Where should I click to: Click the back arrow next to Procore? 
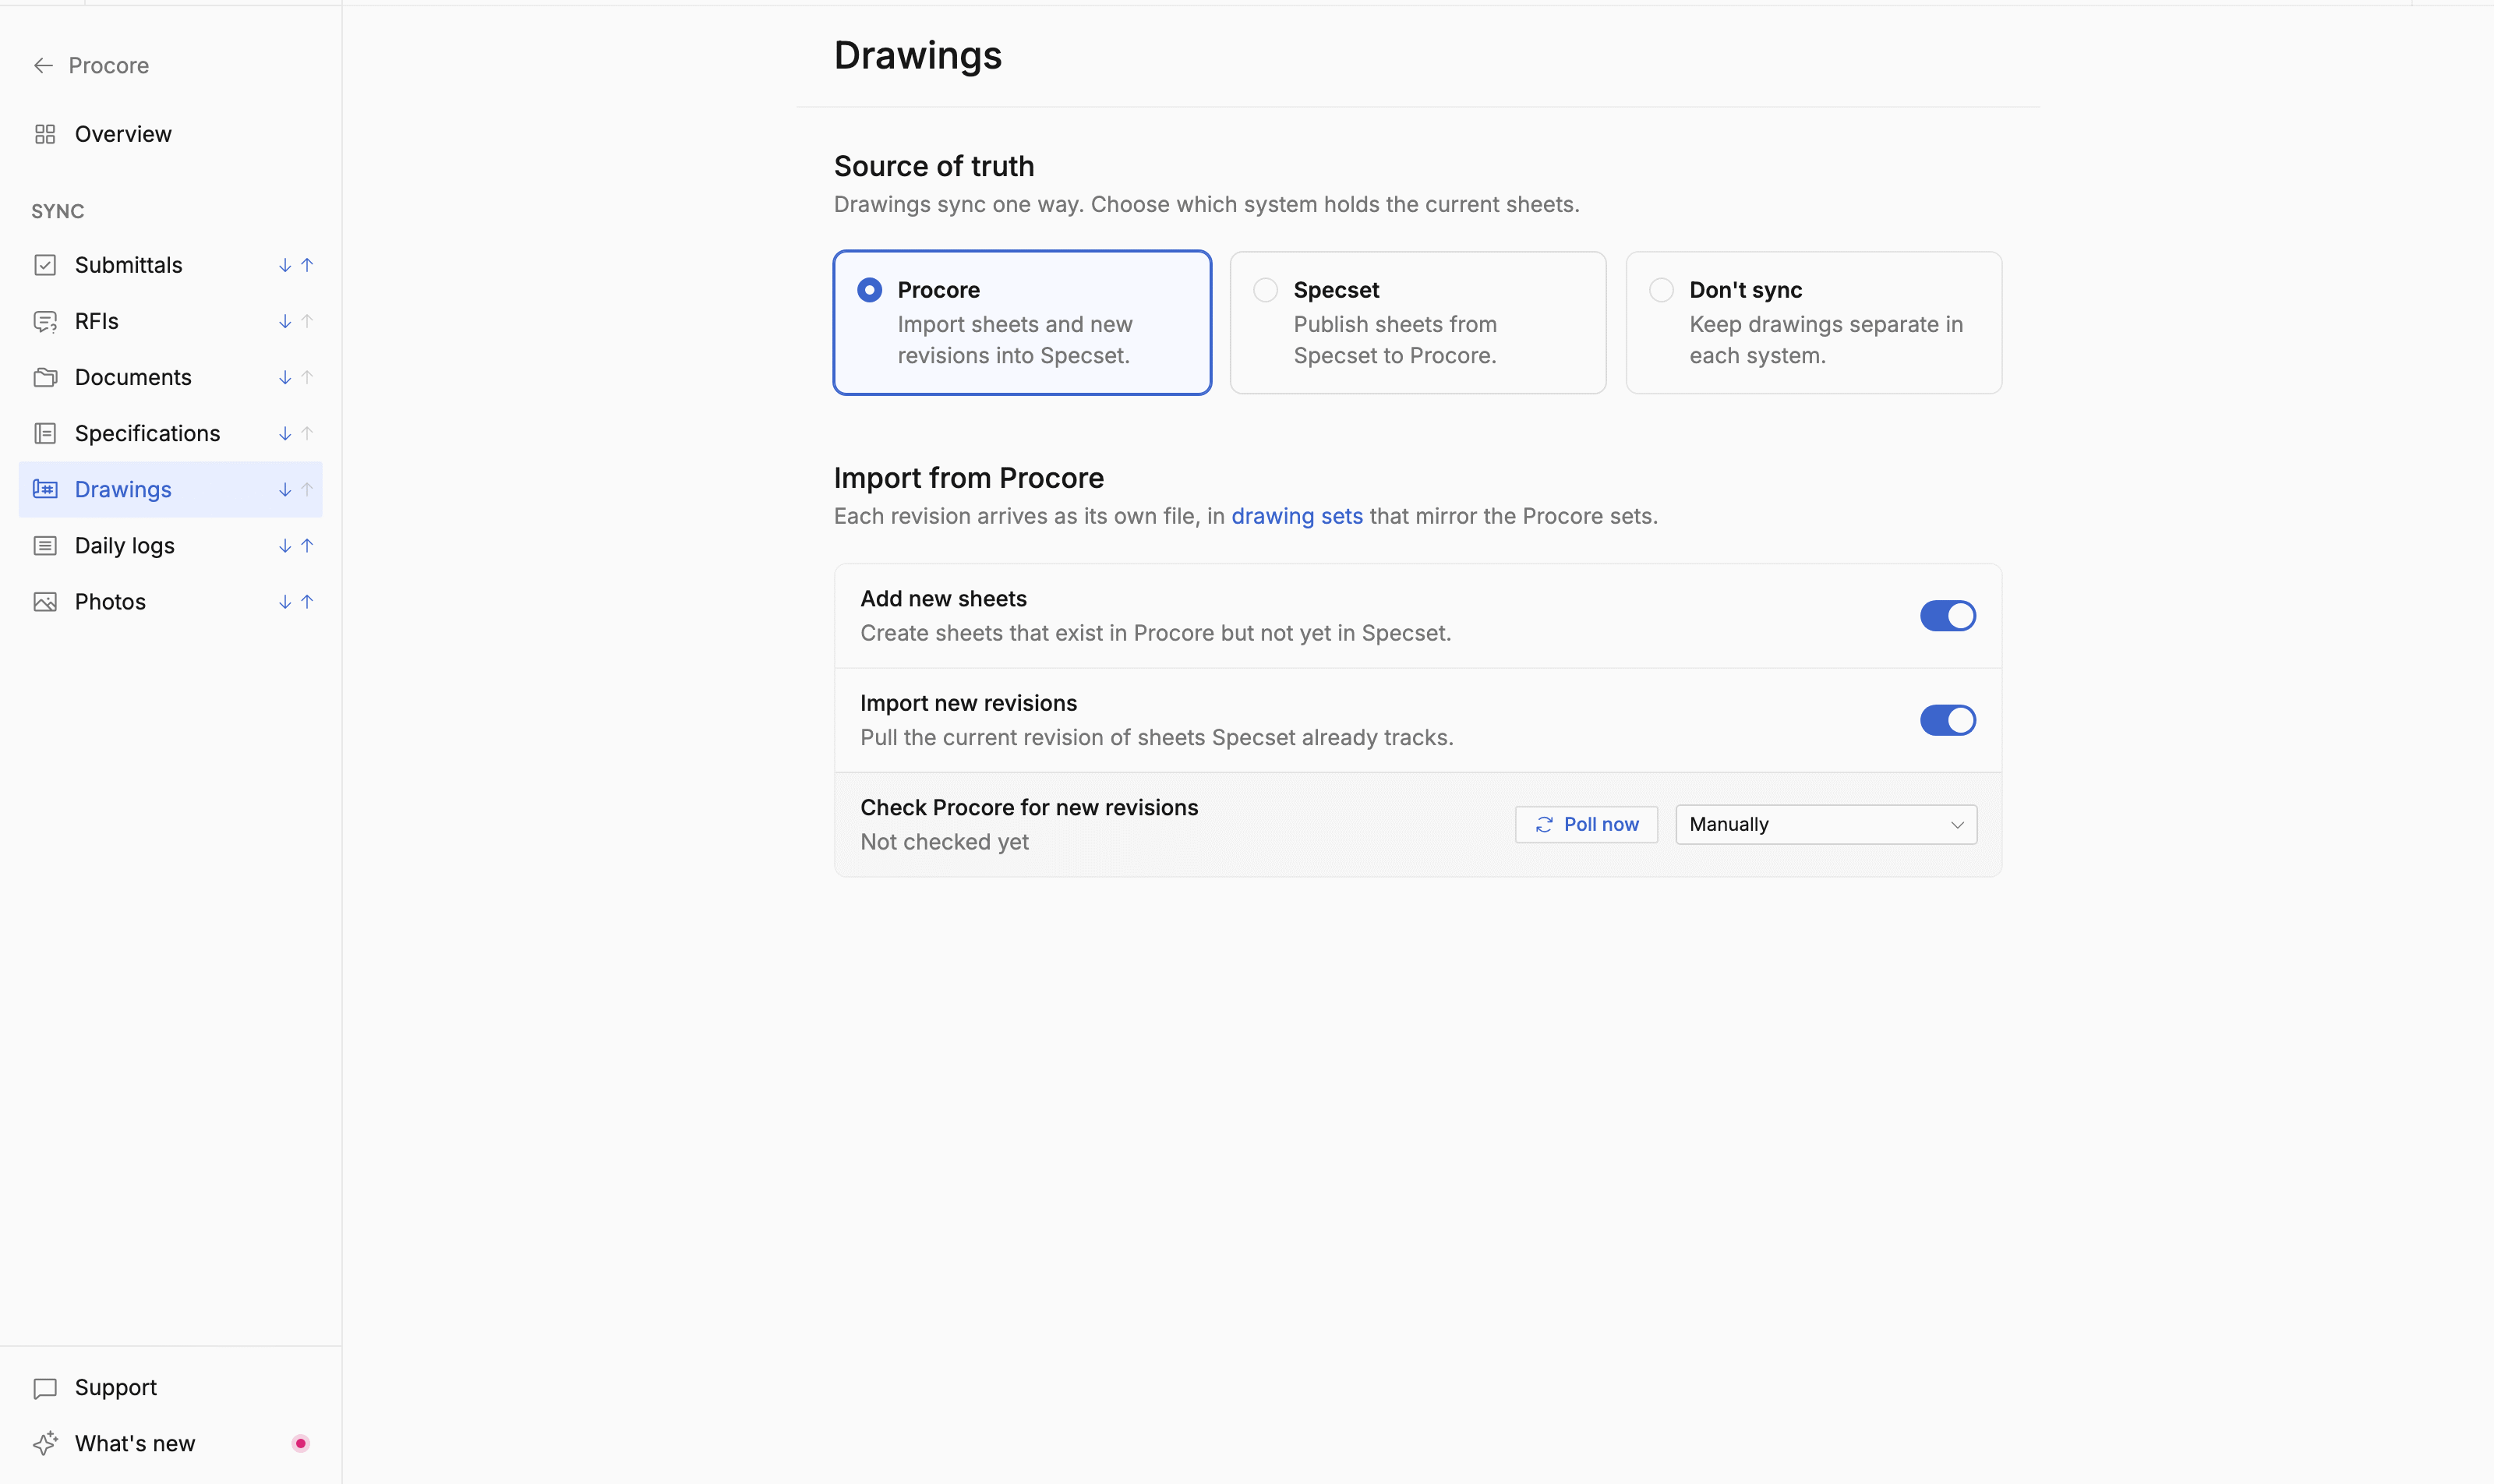[43, 66]
